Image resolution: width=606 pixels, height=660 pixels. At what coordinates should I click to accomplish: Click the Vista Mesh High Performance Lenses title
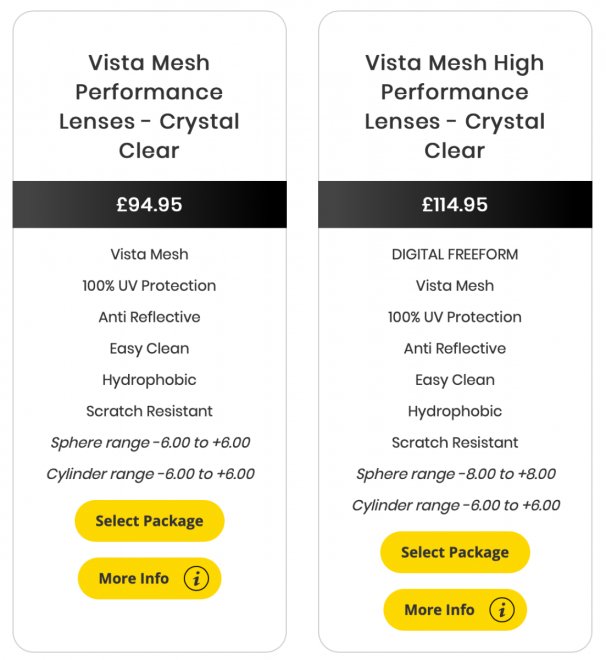tap(455, 106)
